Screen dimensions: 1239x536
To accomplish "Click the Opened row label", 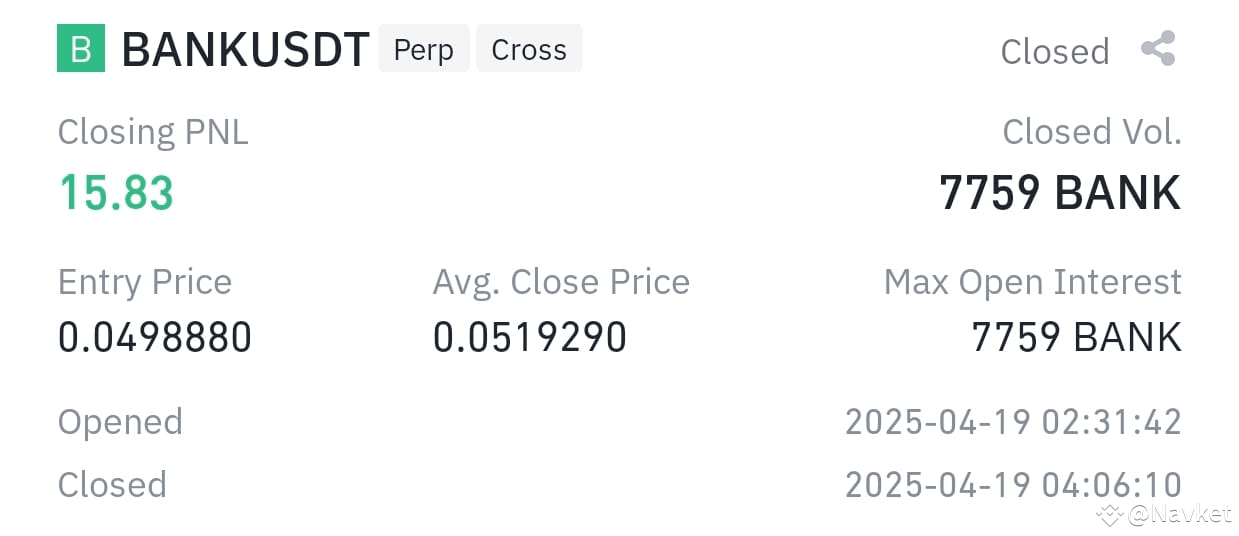I will [x=120, y=422].
